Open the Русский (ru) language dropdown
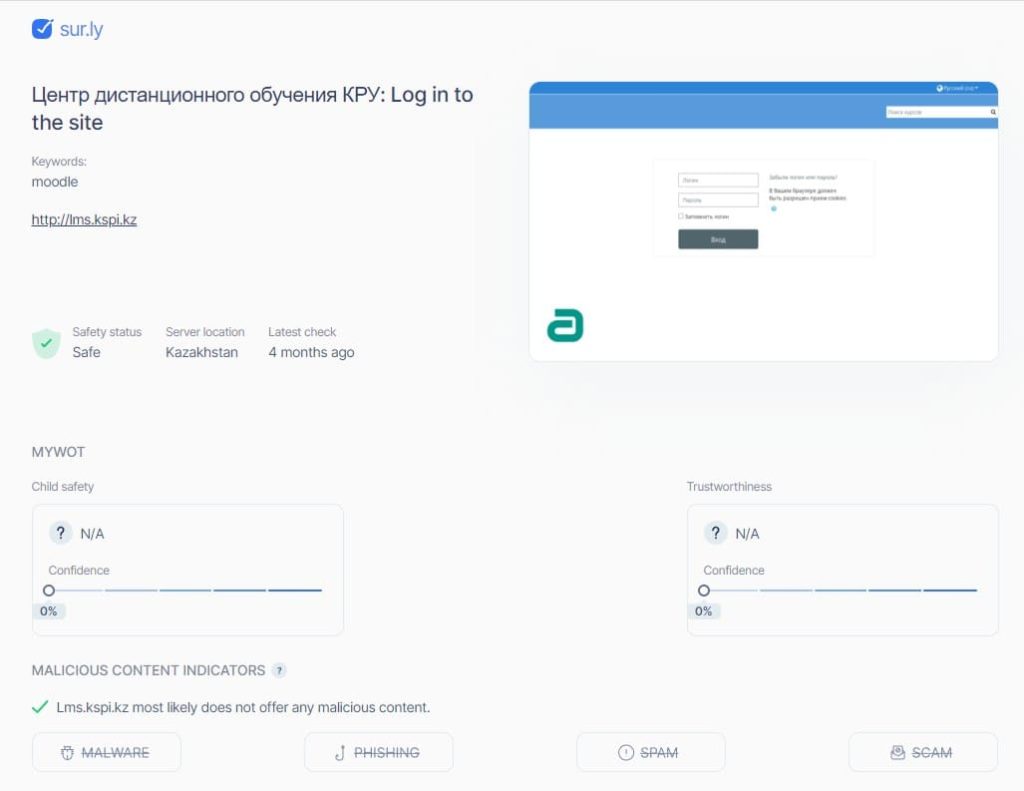 click(x=958, y=87)
